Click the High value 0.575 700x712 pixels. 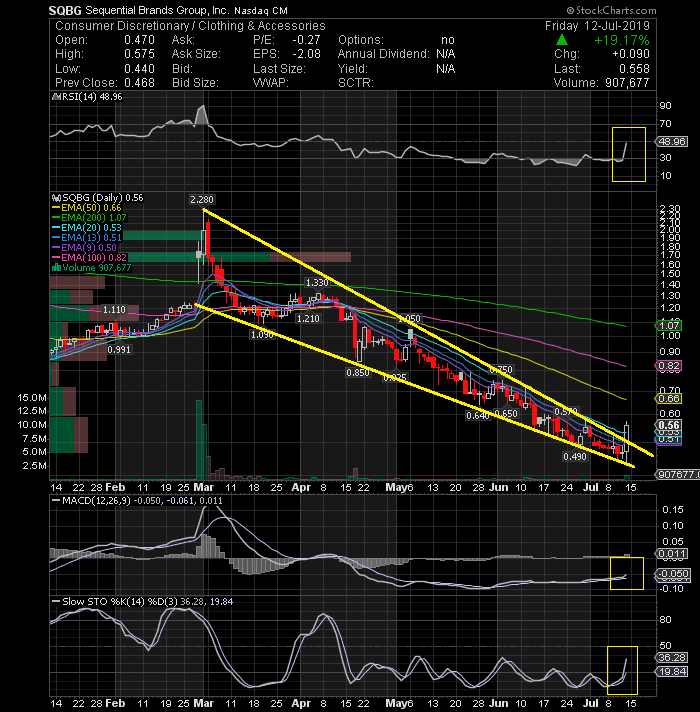coord(139,54)
